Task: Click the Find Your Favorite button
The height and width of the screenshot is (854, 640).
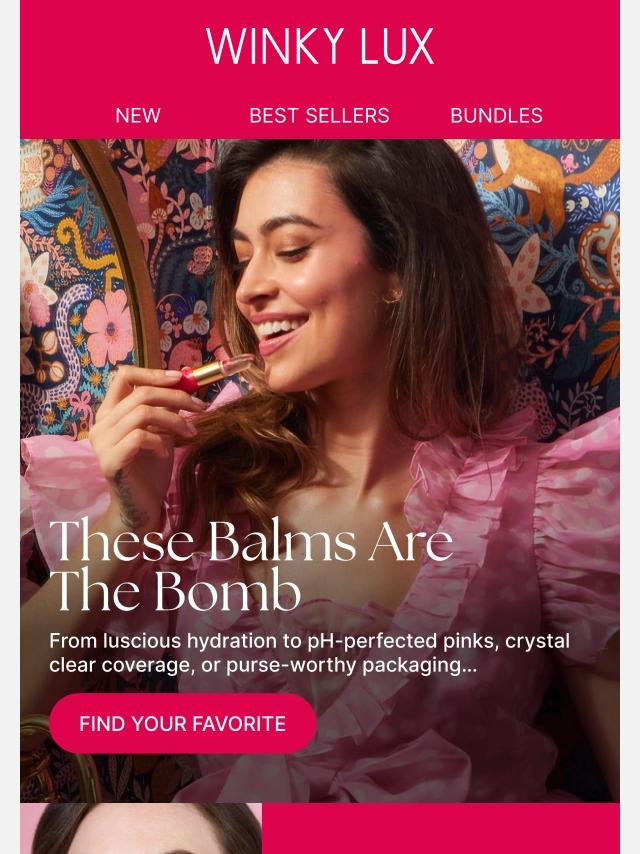Action: click(x=182, y=723)
